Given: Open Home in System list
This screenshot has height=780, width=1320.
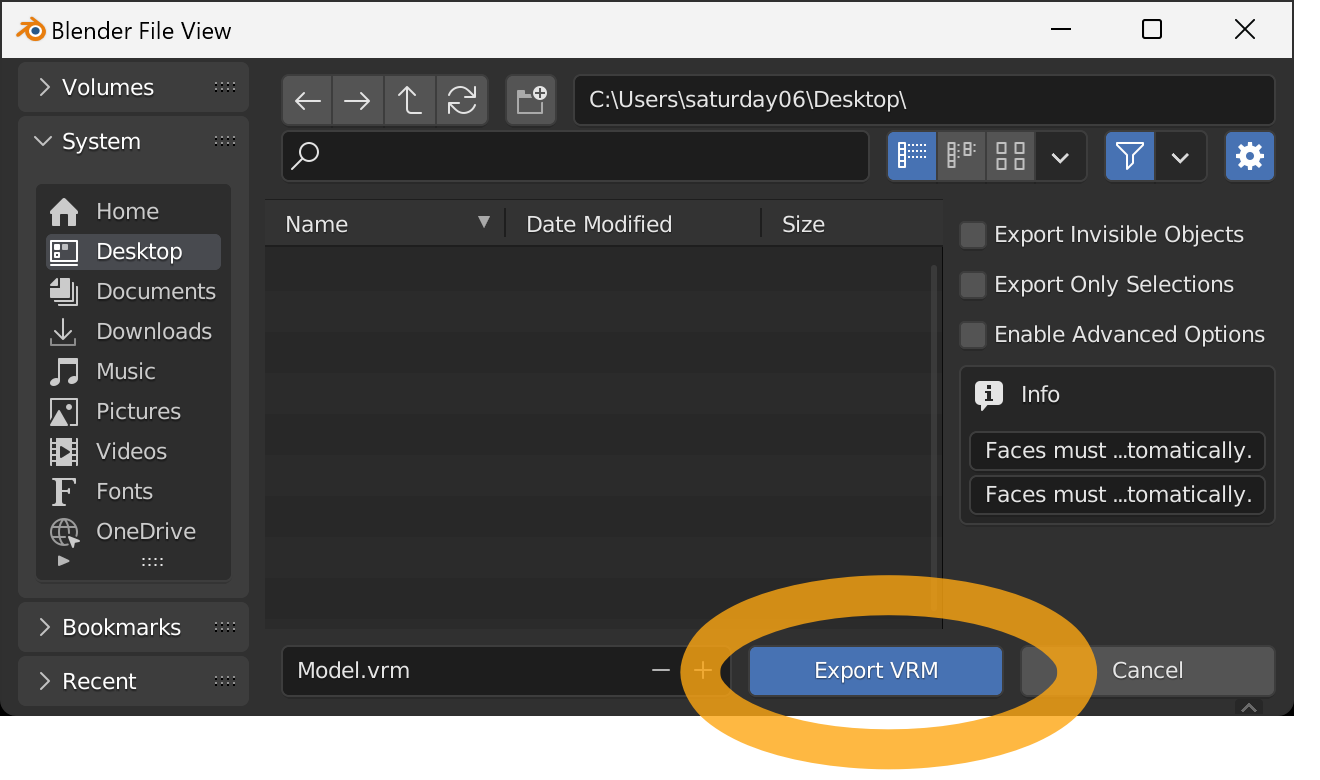Looking at the screenshot, I should pos(134,211).
